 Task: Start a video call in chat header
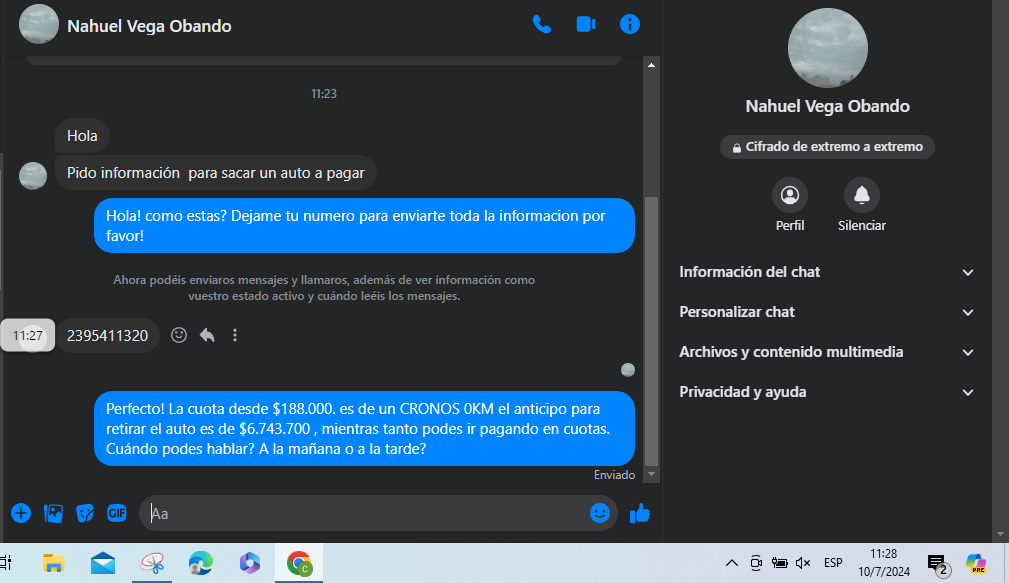(x=586, y=25)
